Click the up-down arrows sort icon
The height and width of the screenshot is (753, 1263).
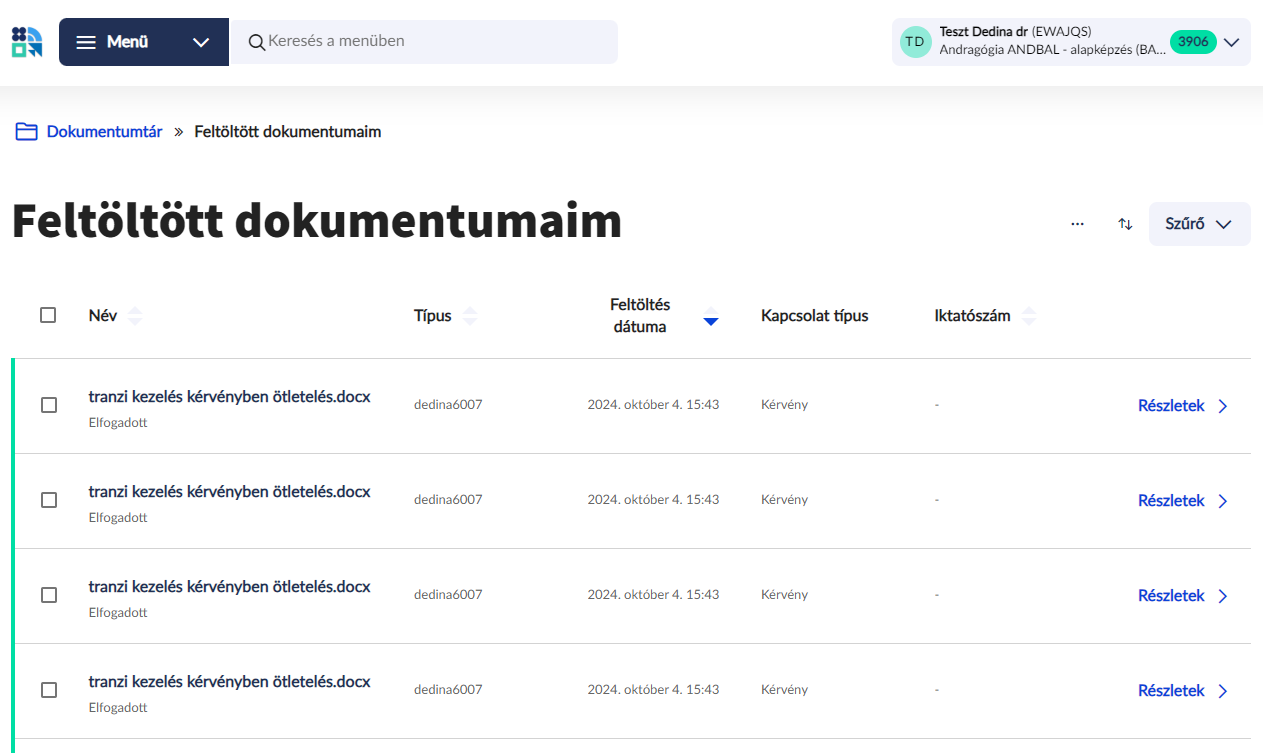pos(1125,224)
